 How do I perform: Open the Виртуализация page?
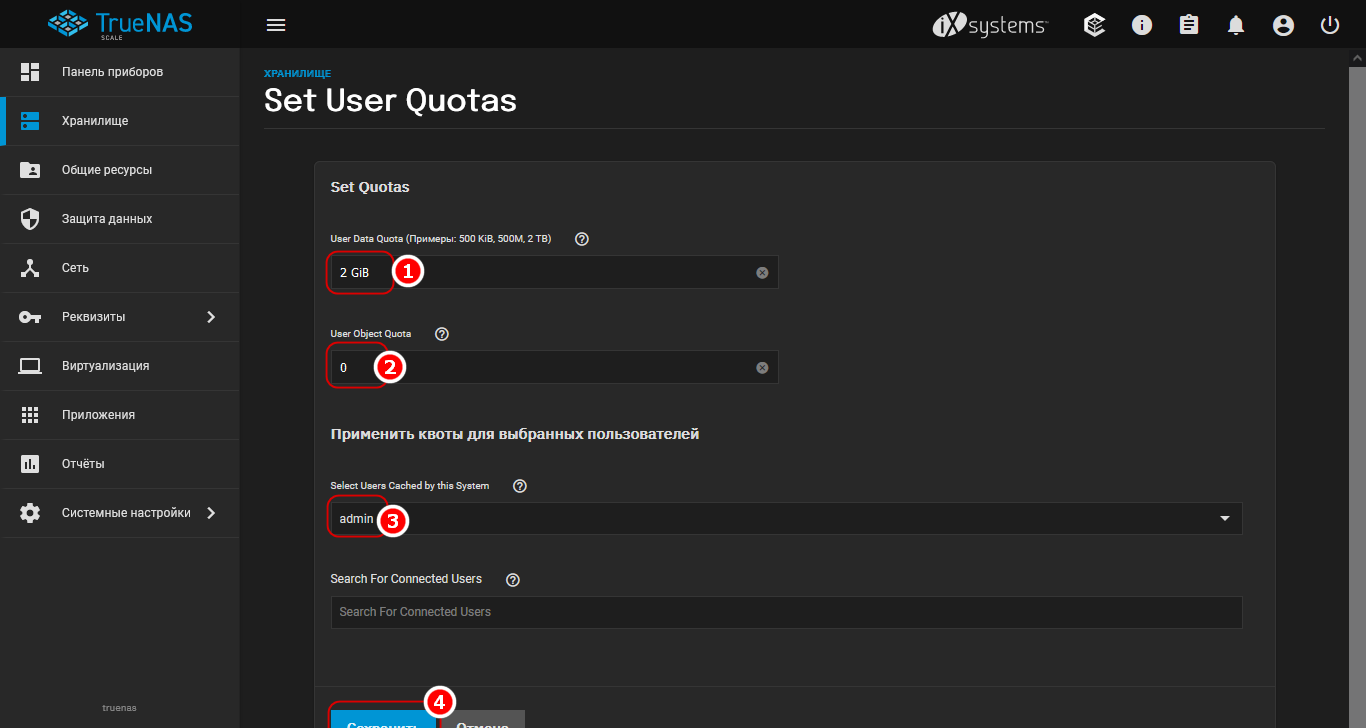(x=105, y=366)
